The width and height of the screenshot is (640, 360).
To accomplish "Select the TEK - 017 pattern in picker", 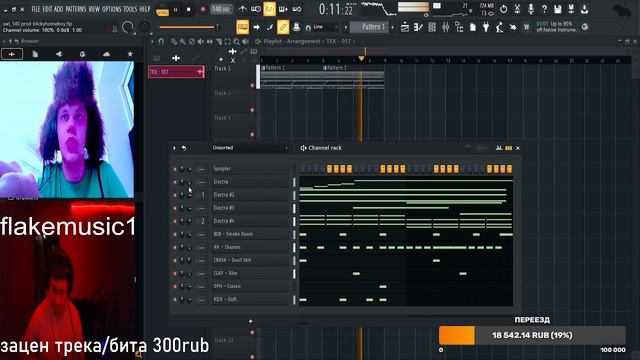I will (176, 72).
